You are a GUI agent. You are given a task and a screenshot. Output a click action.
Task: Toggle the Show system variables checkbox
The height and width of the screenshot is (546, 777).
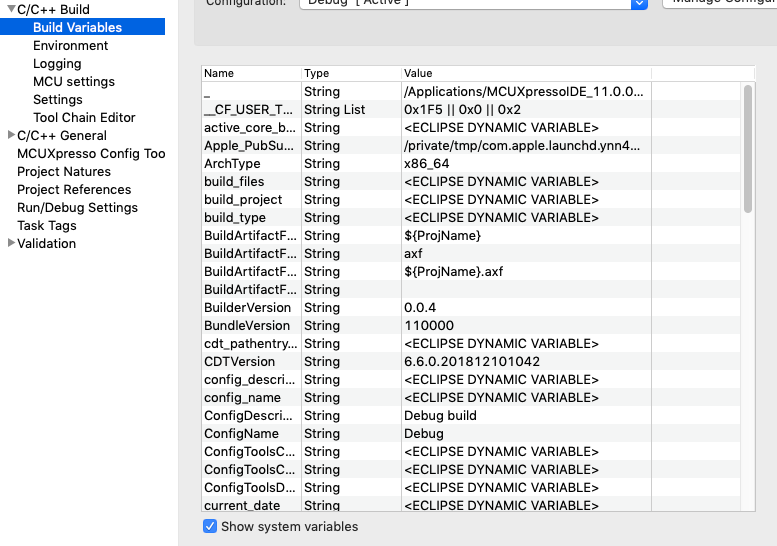210,526
